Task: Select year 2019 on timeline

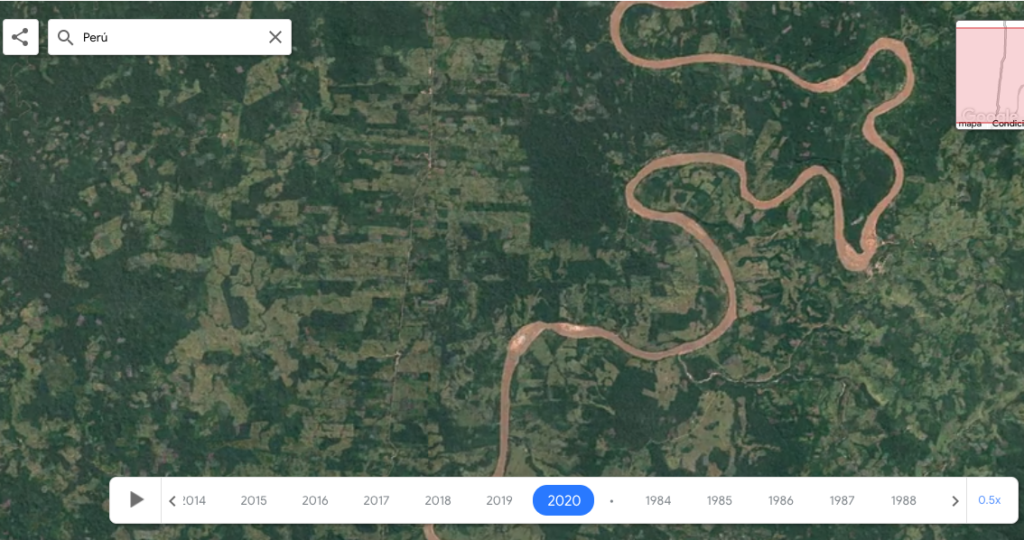Action: [499, 501]
